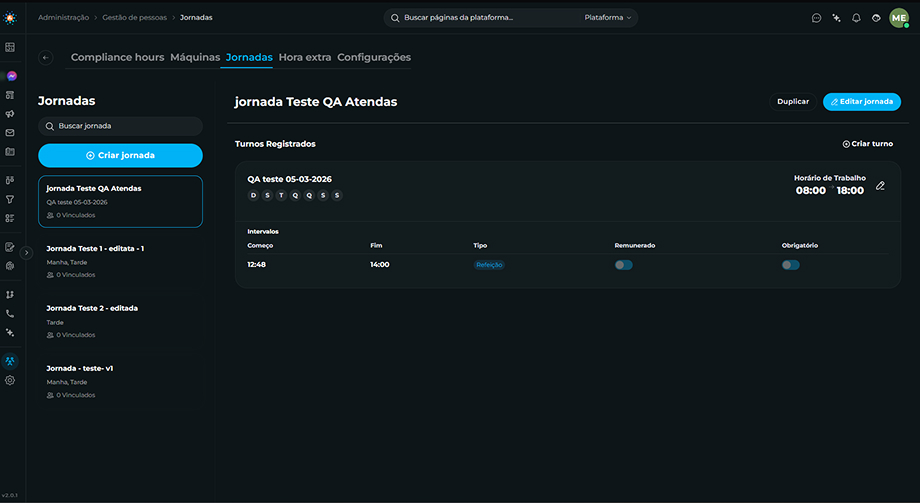The width and height of the screenshot is (920, 503).
Task: Select the Jornadas tab
Action: click(249, 58)
